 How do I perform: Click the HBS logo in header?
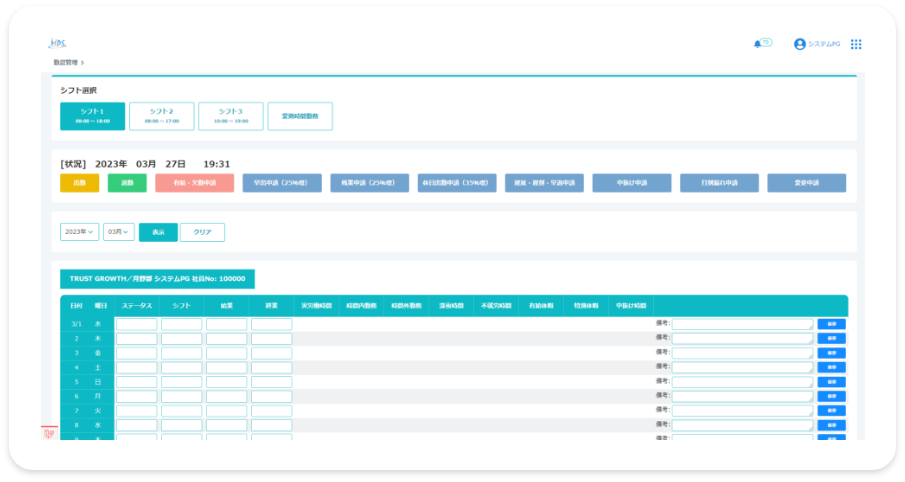[x=57, y=43]
